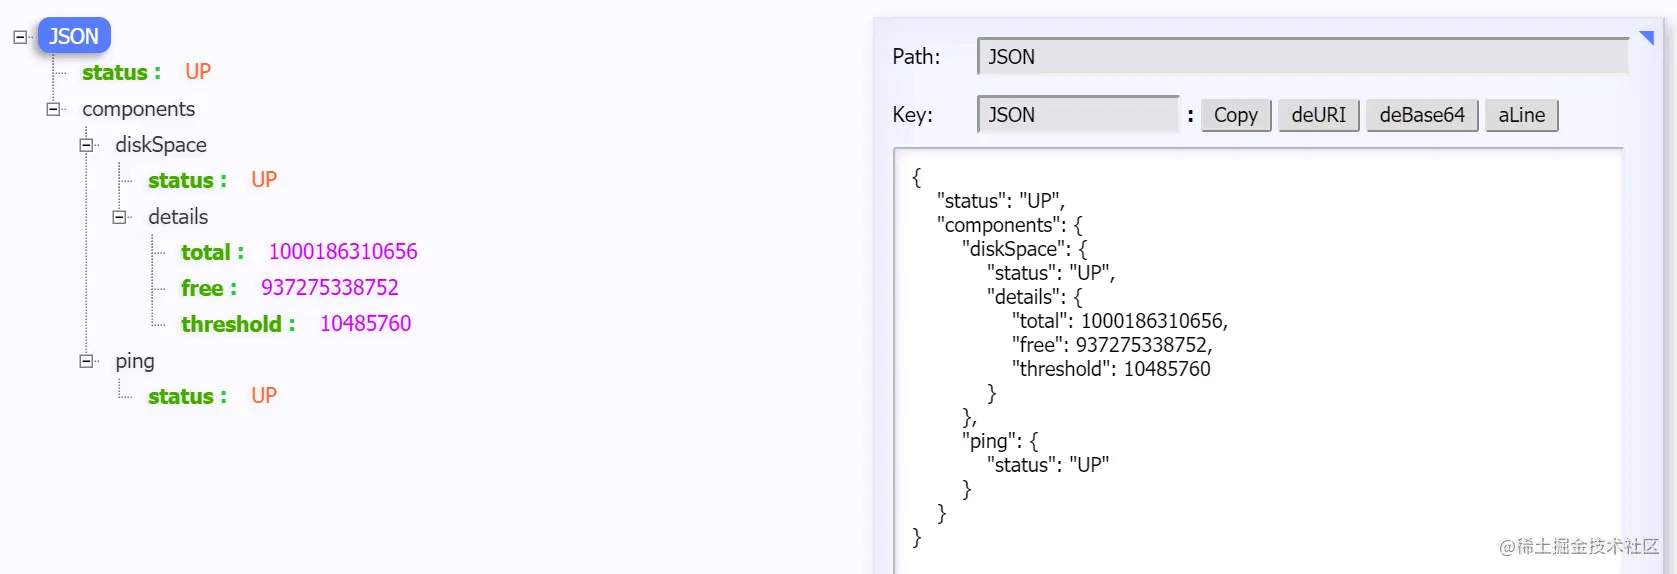Collapse the diskSpace tree node
Image resolution: width=1677 pixels, height=574 pixels.
86,145
